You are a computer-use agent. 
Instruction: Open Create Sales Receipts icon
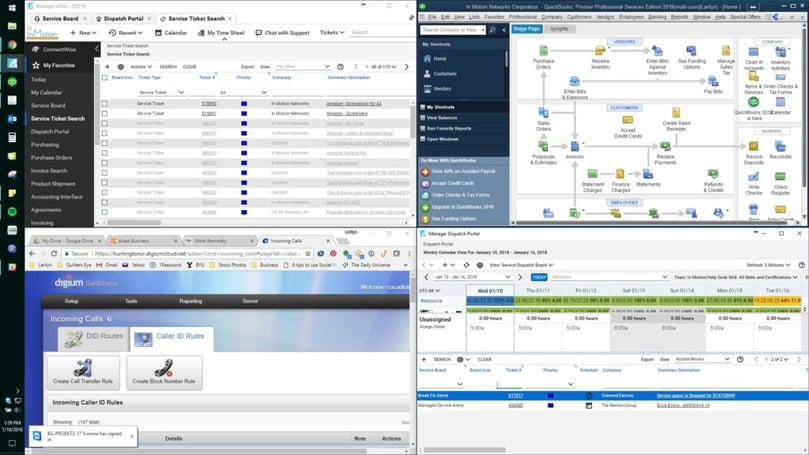pyautogui.click(x=676, y=112)
